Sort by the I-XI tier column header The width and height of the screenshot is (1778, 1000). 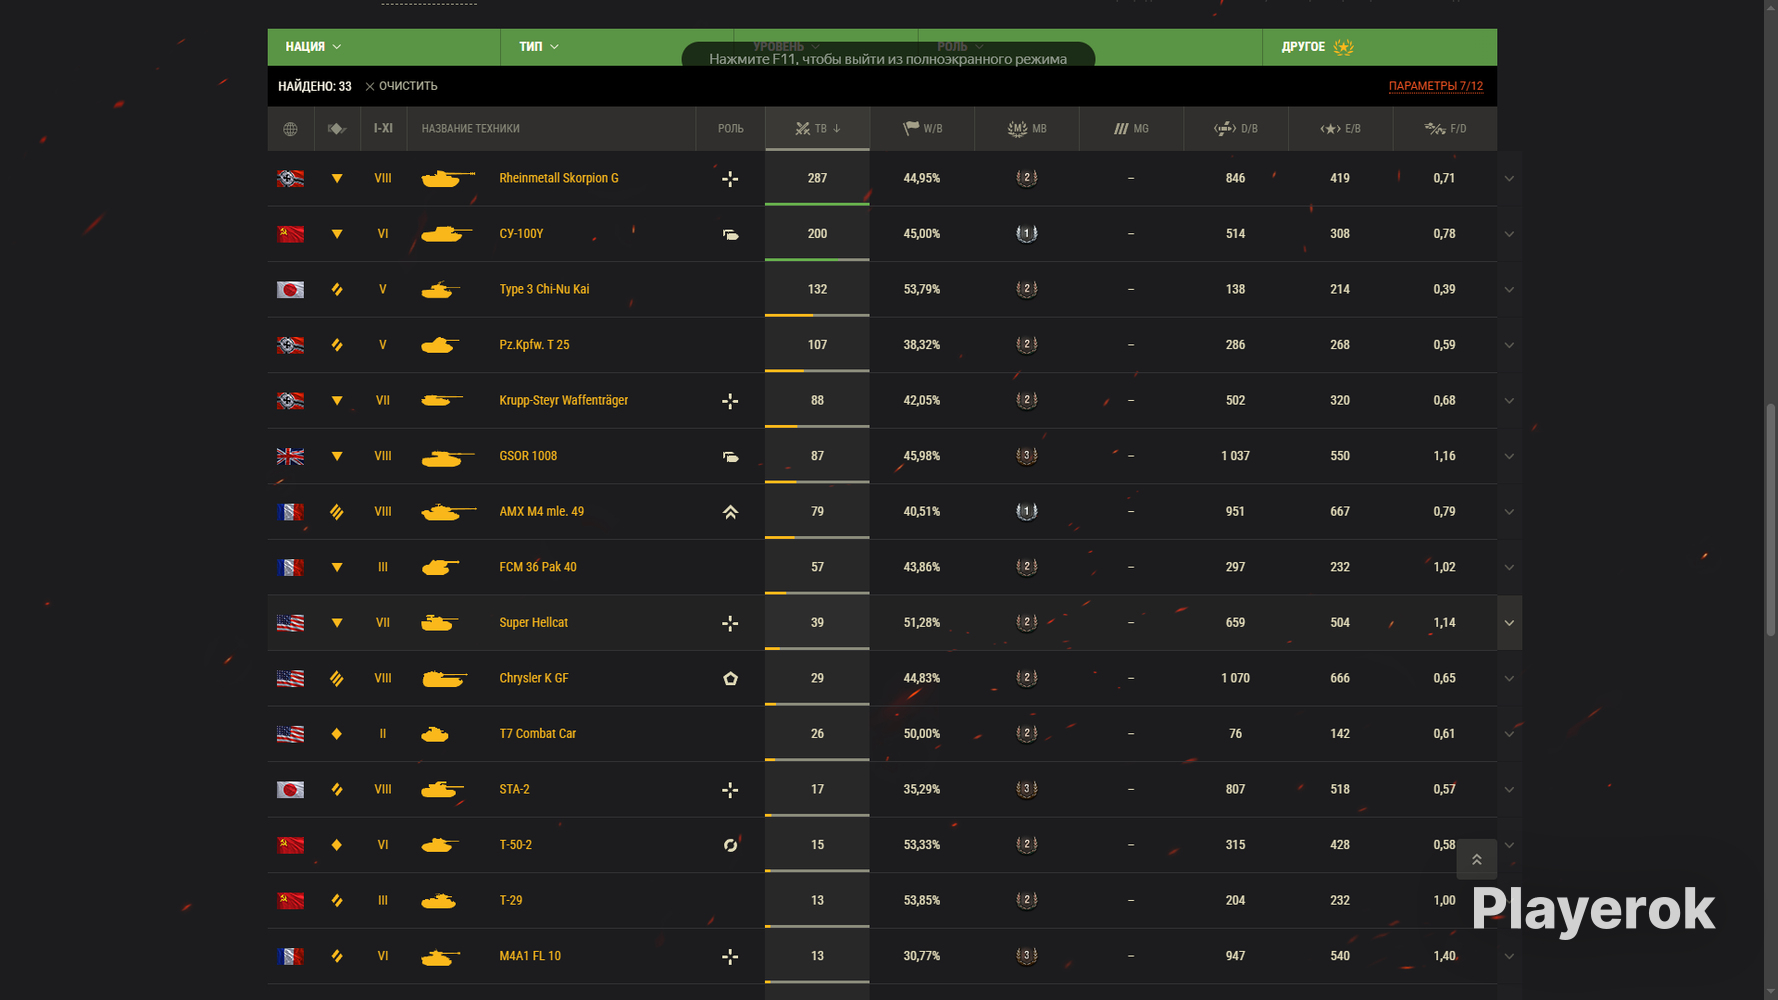(383, 129)
